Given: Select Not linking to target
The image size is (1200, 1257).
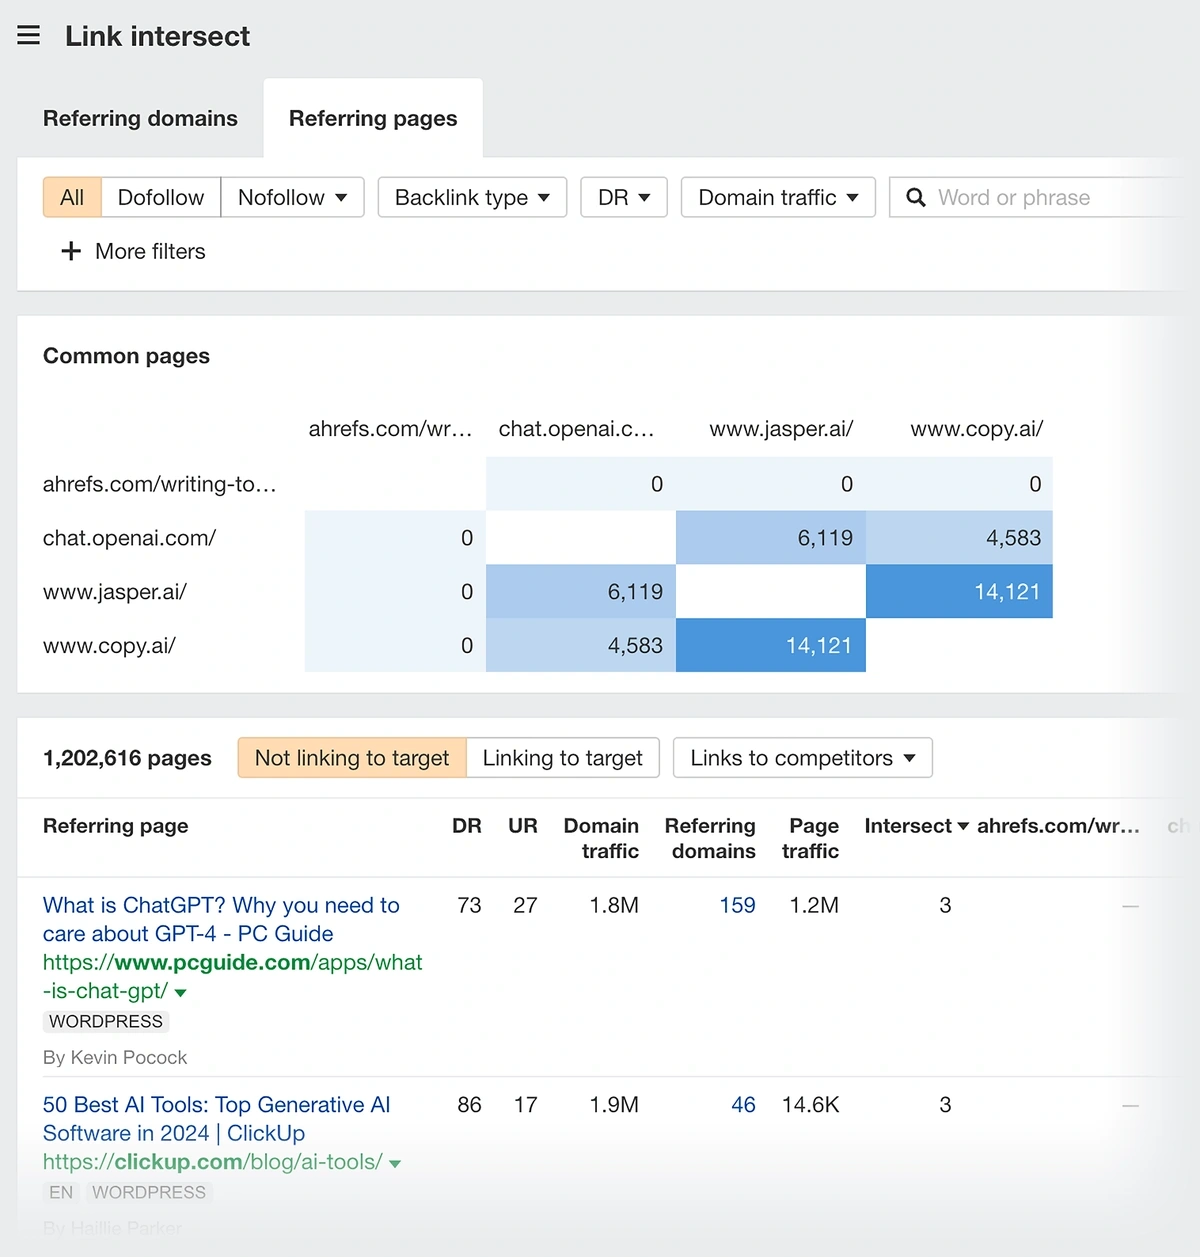Looking at the screenshot, I should coord(352,758).
